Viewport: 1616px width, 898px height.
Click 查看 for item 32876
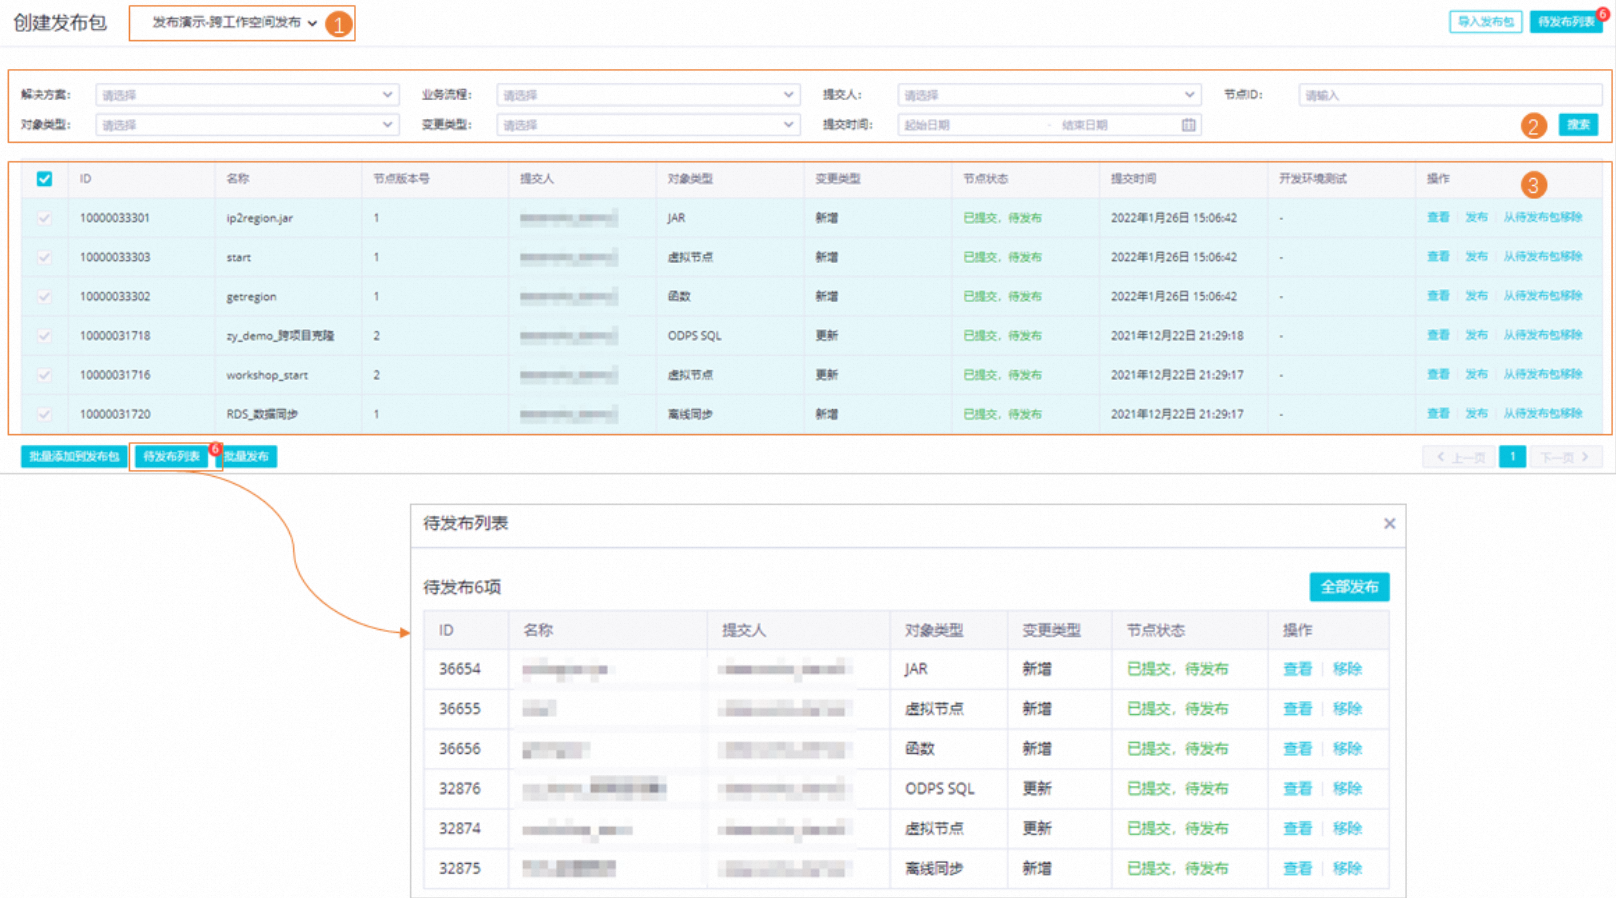[1297, 789]
